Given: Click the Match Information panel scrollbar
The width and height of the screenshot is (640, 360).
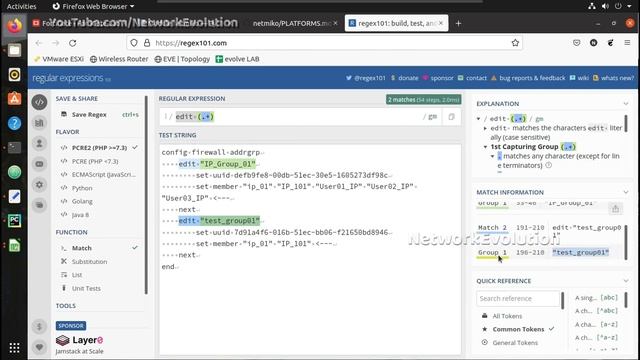Looking at the screenshot, I should point(626,242).
